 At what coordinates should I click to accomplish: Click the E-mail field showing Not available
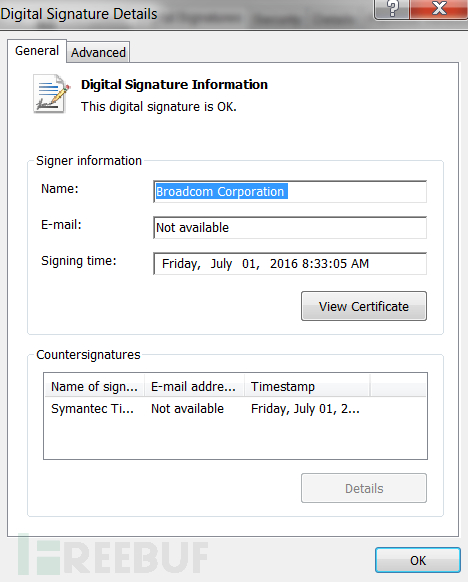290,228
